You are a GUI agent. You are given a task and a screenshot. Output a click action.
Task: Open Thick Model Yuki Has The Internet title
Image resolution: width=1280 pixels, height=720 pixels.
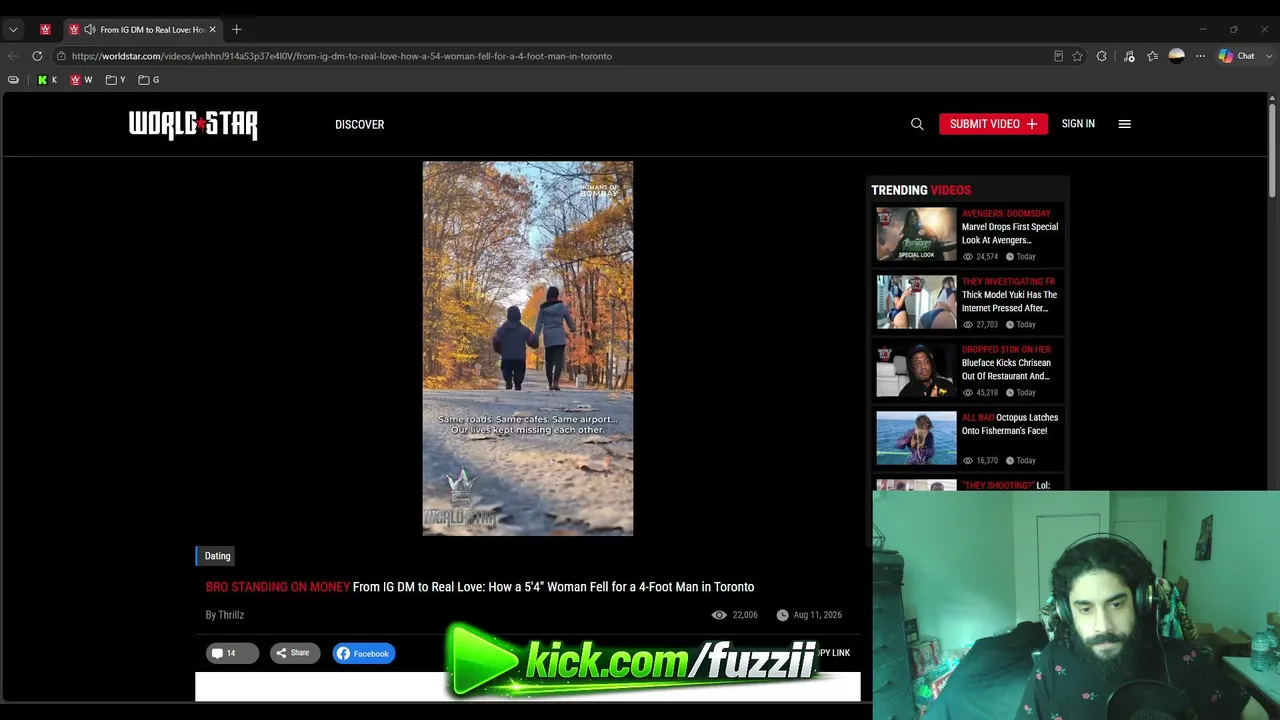pyautogui.click(x=1009, y=301)
